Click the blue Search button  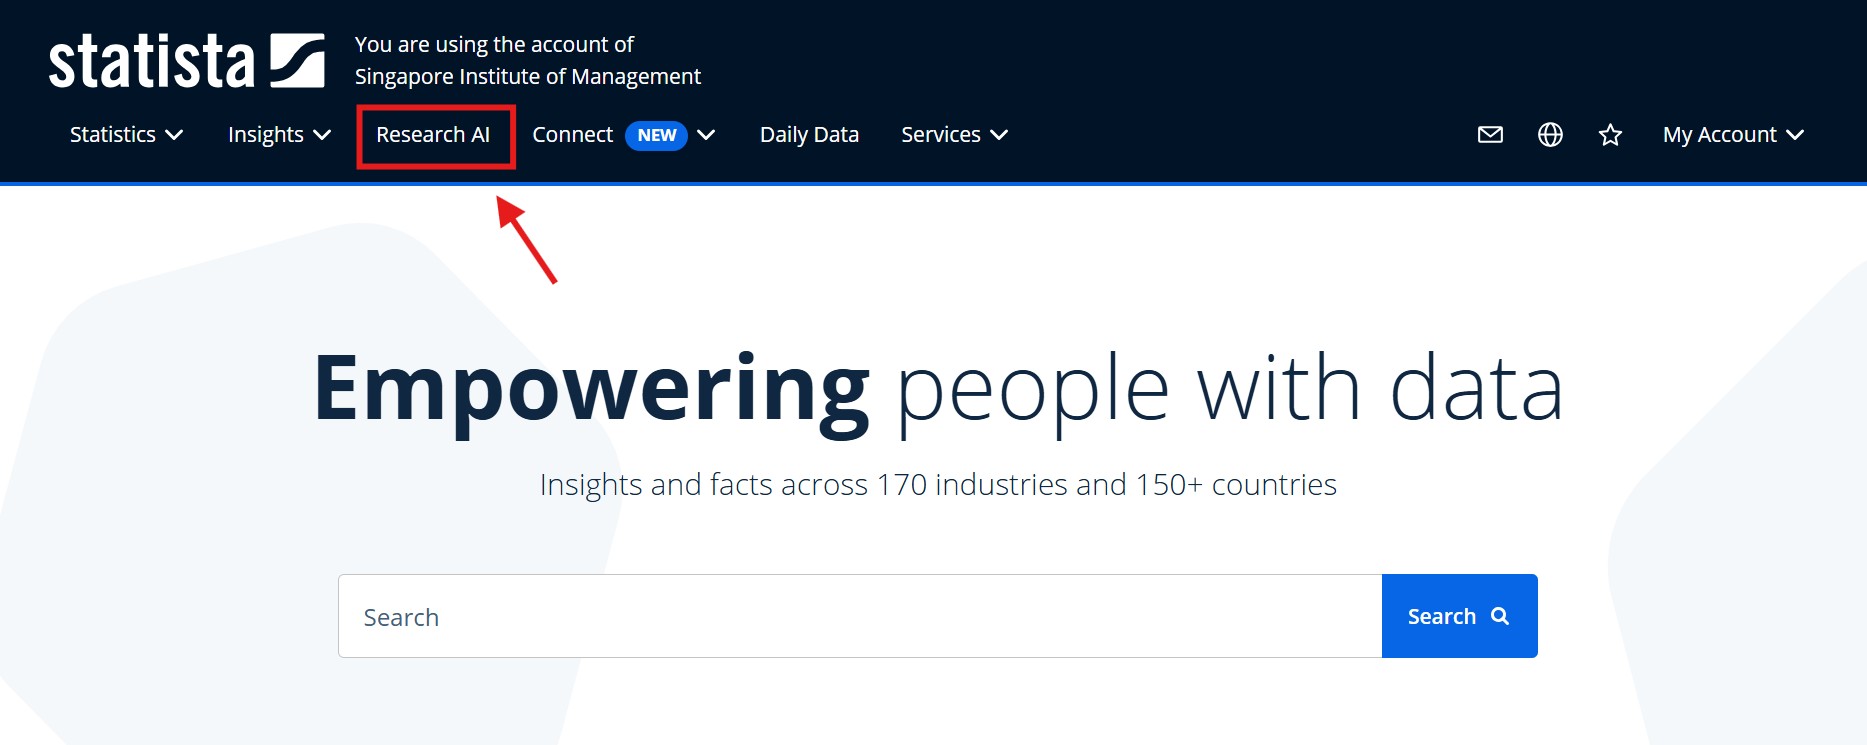point(1459,616)
